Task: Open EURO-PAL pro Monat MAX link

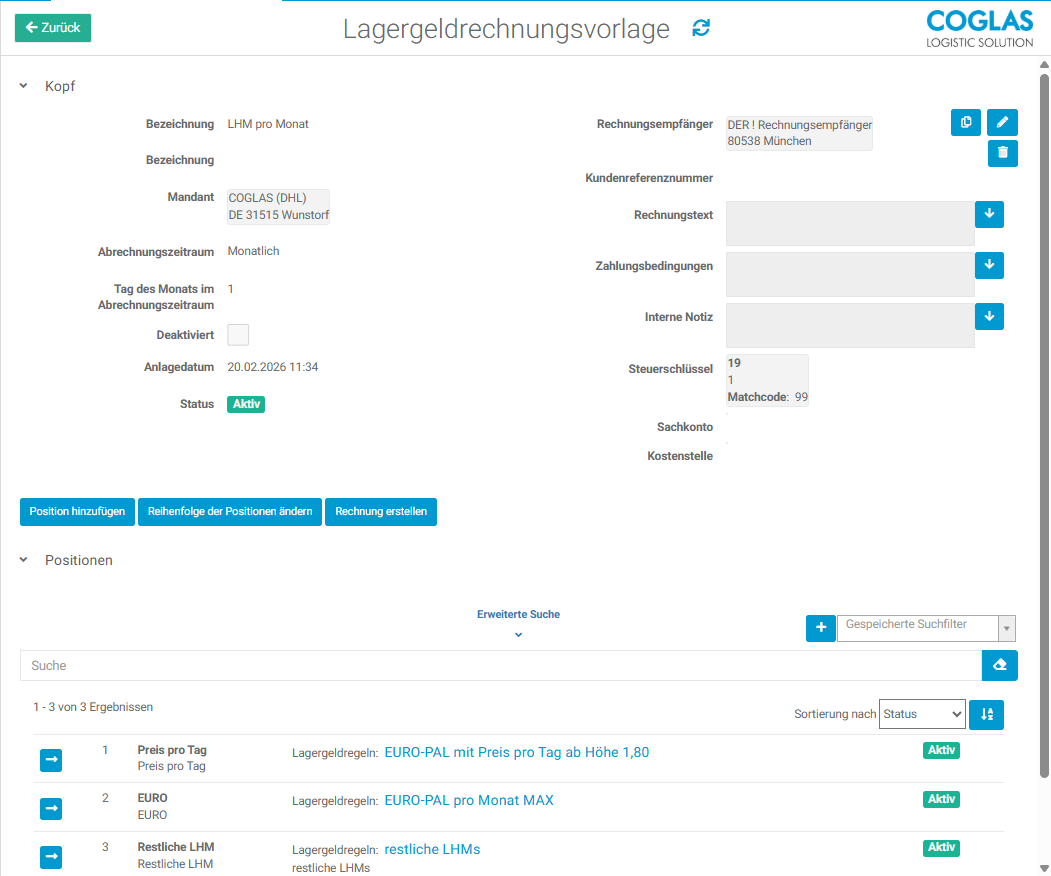Action: pyautogui.click(x=468, y=800)
